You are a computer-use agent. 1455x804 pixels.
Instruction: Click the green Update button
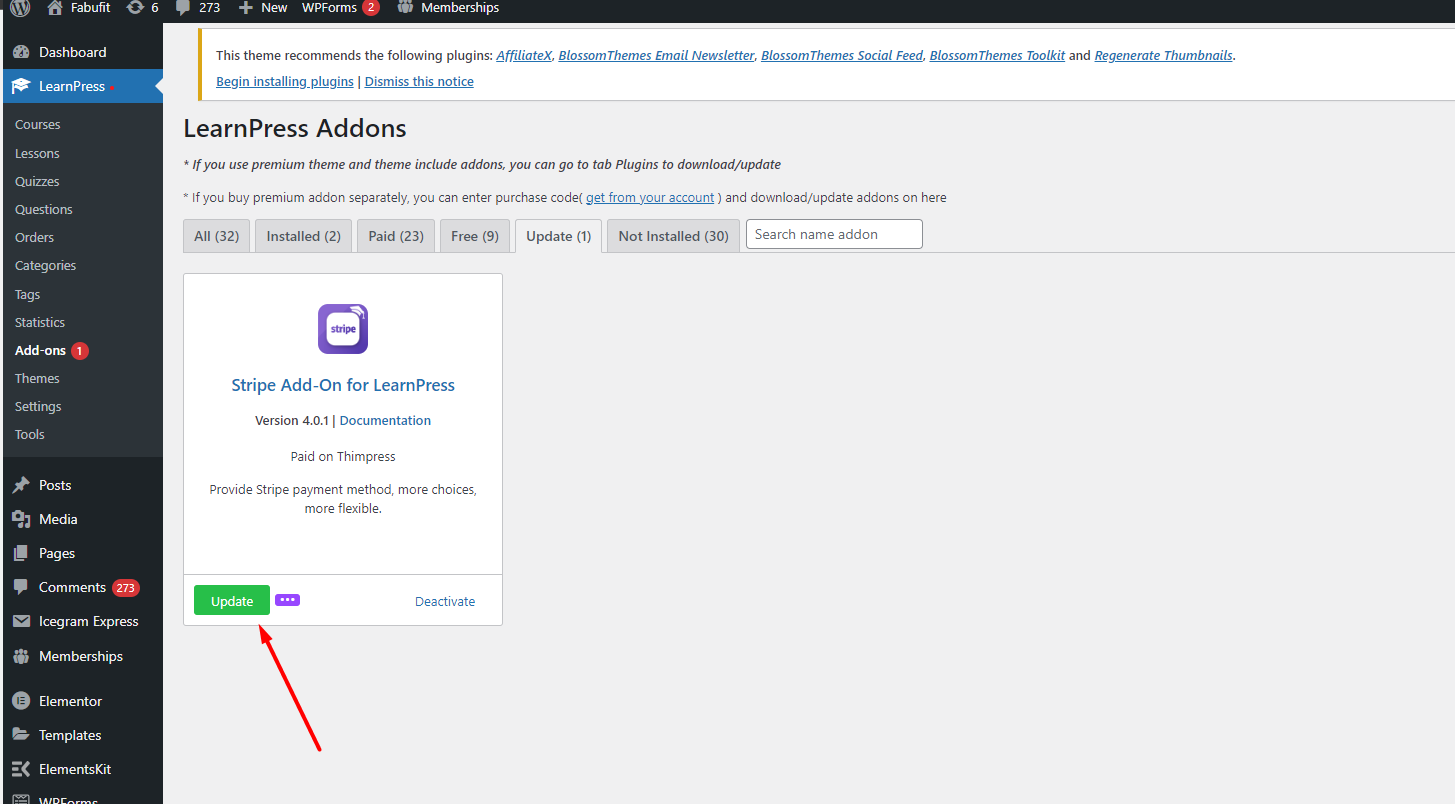[x=232, y=600]
